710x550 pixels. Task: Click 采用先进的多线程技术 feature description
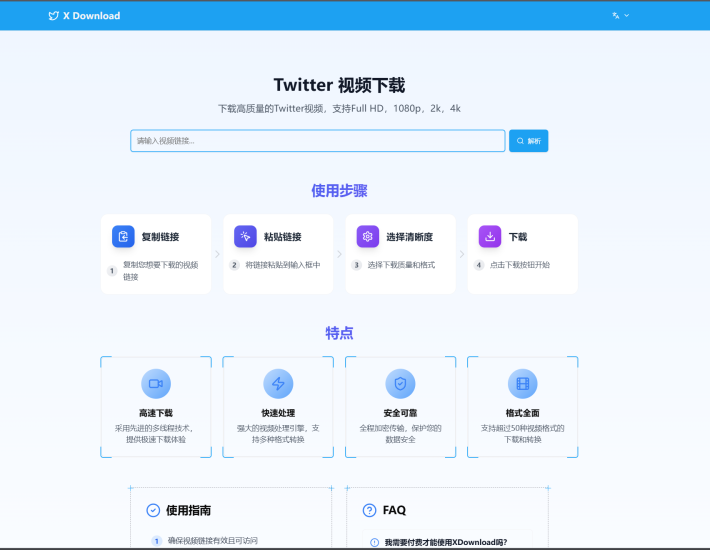[156, 434]
